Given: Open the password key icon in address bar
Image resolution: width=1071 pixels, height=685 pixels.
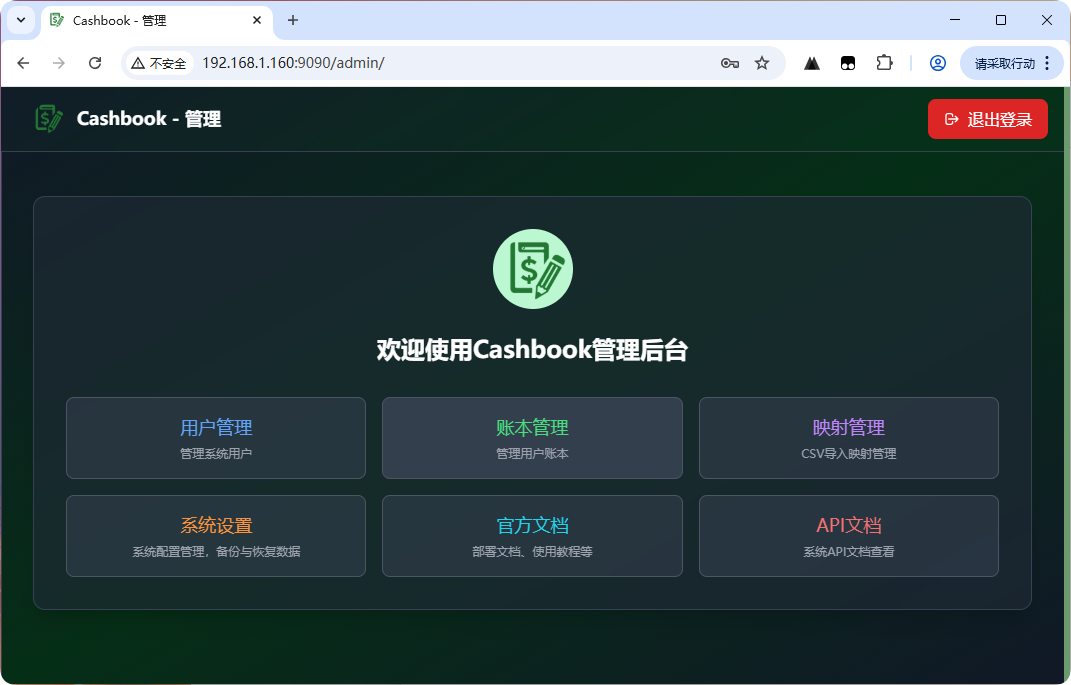Looking at the screenshot, I should click(729, 63).
